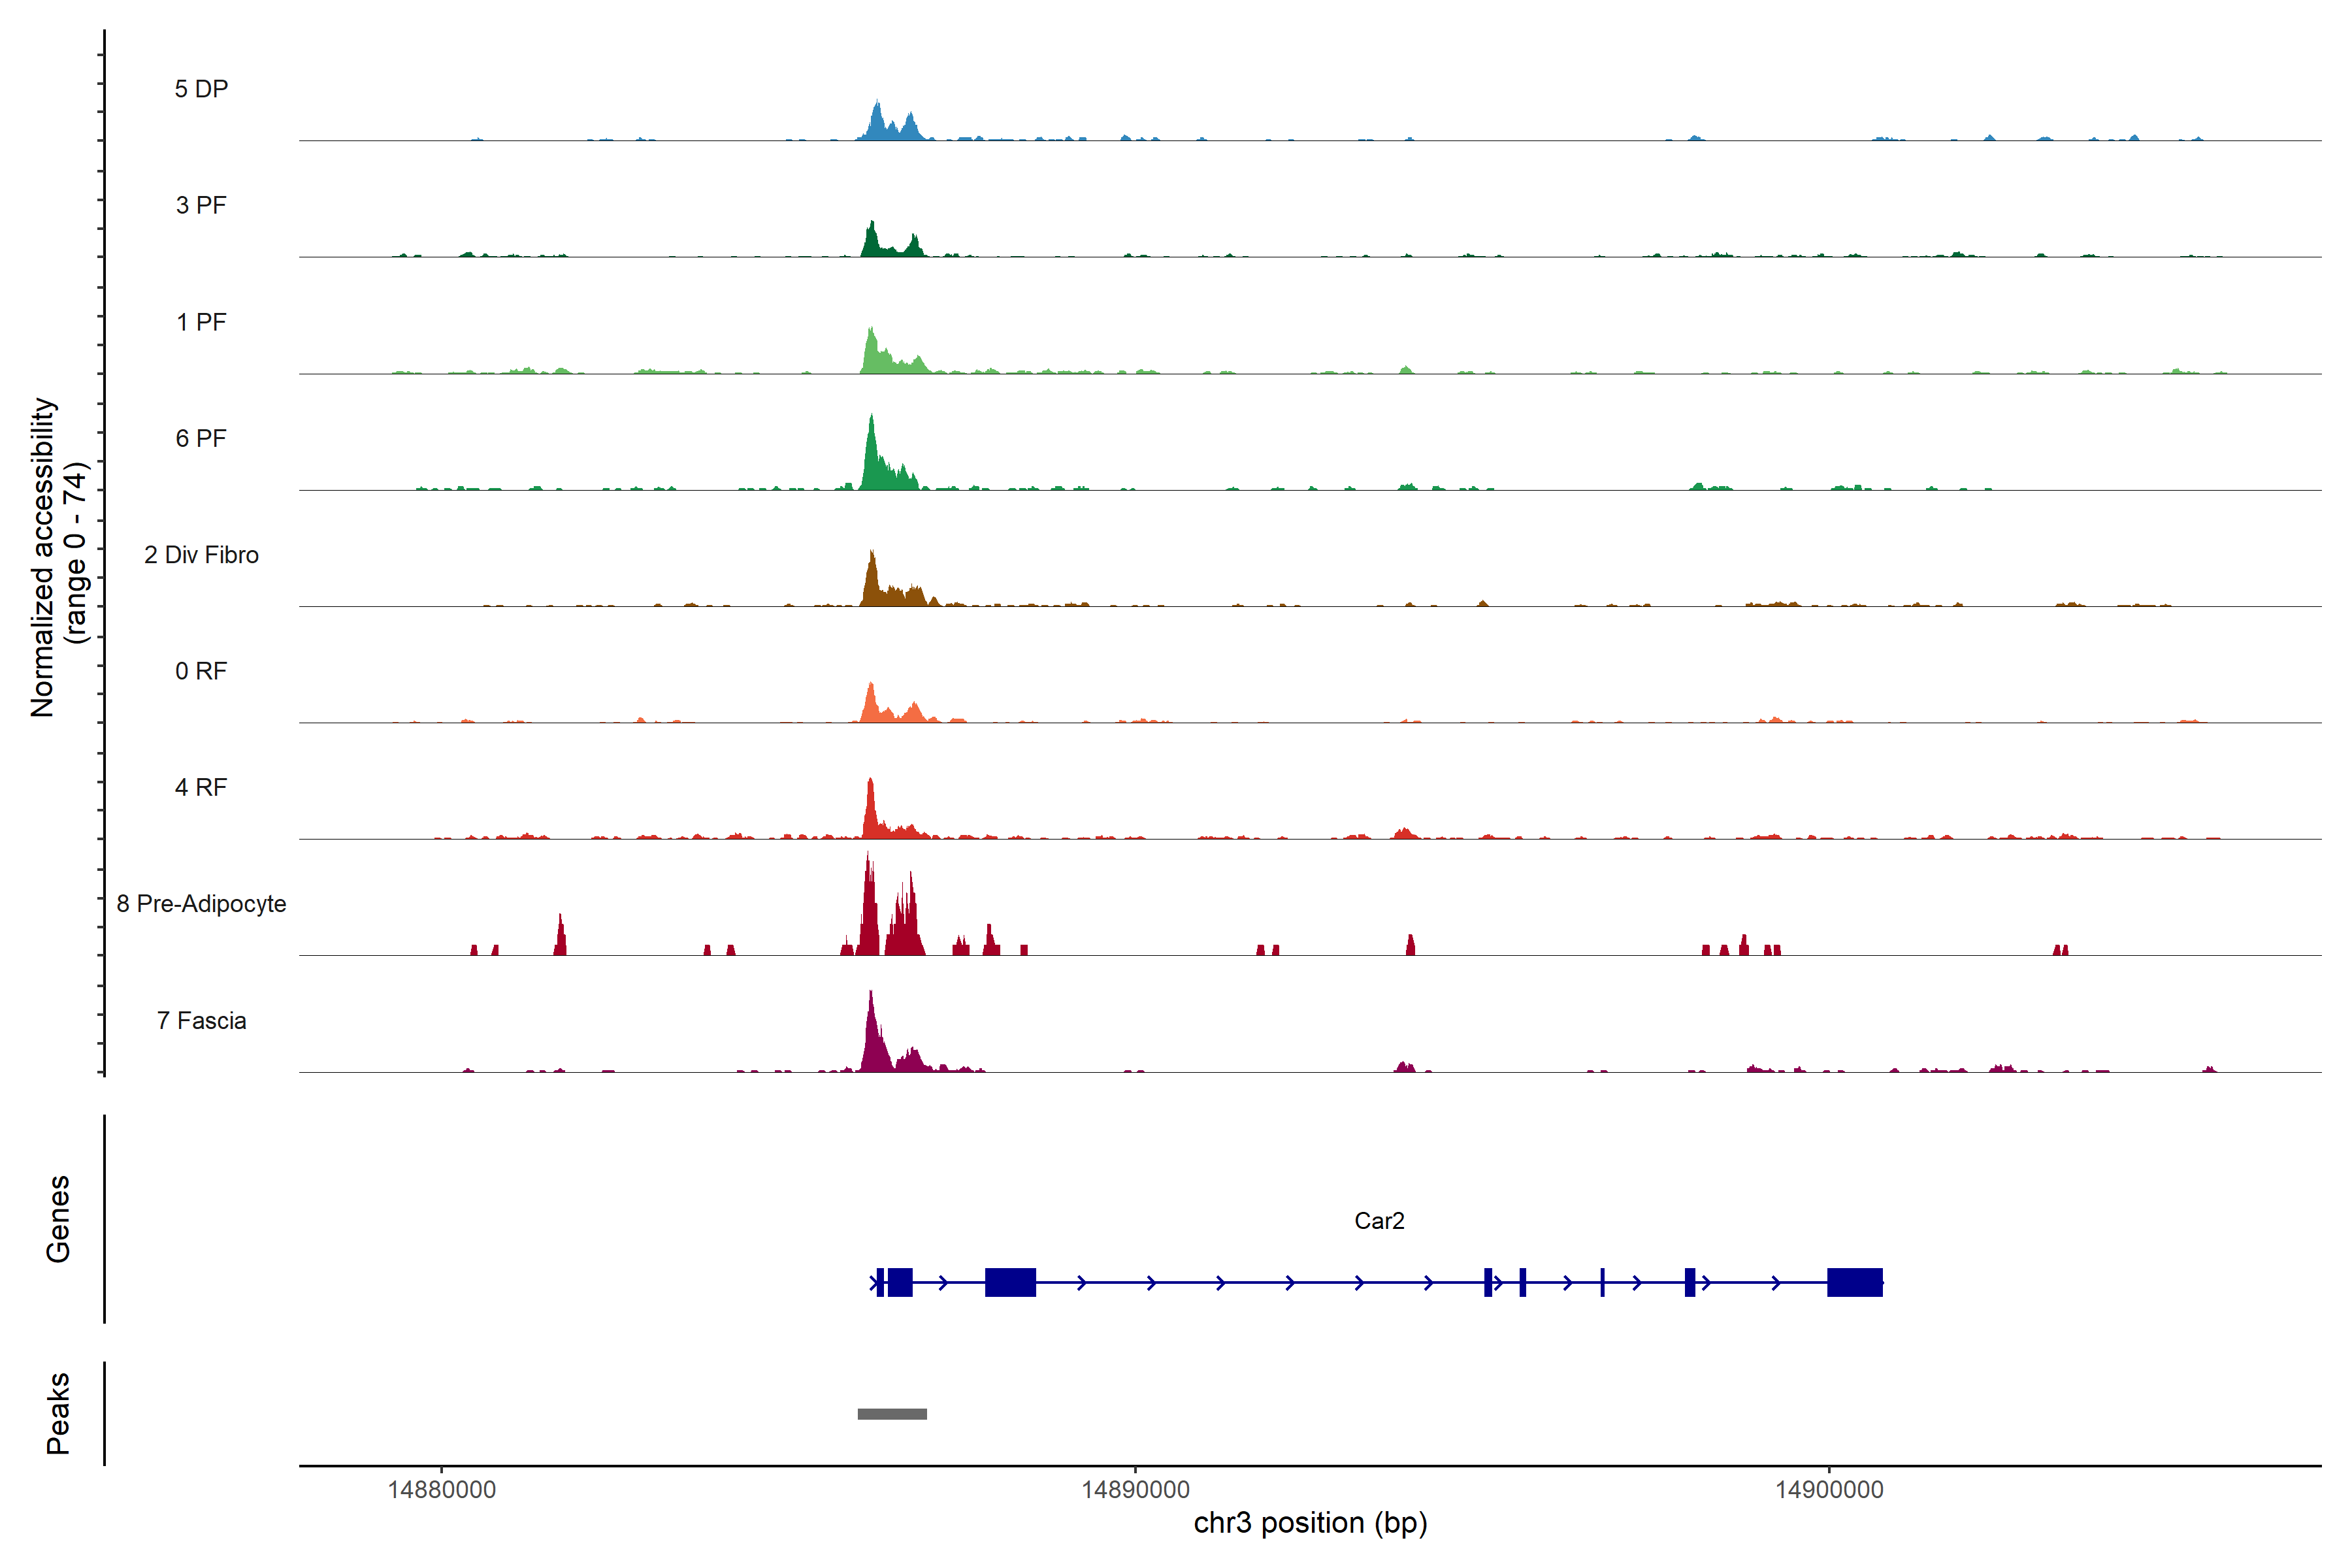The width and height of the screenshot is (2352, 1568).
Task: Select the 8 Pre-Adipocyte label
Action: pyautogui.click(x=201, y=904)
